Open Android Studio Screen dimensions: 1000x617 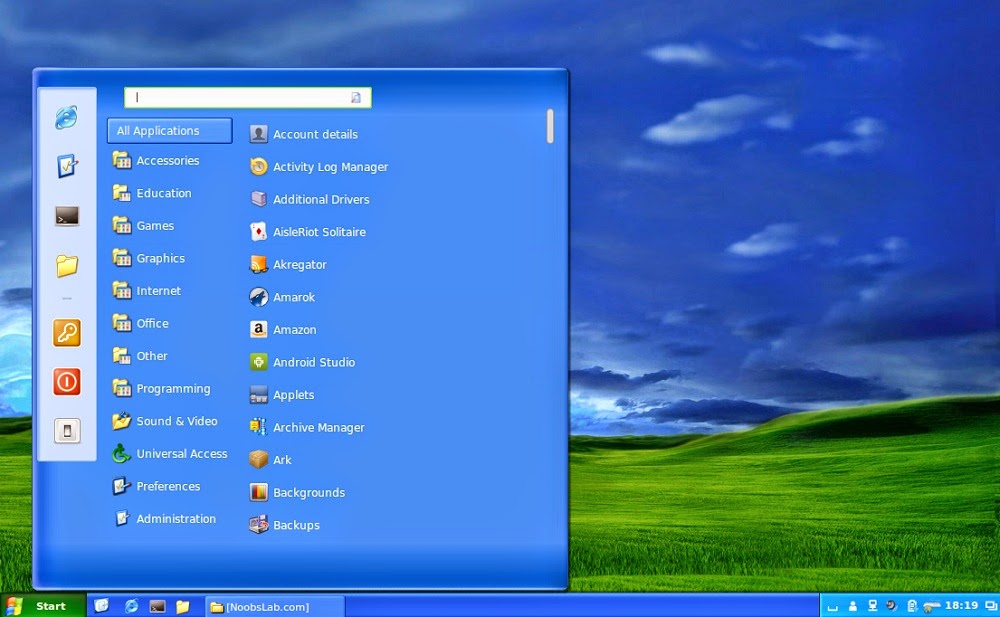coord(314,362)
